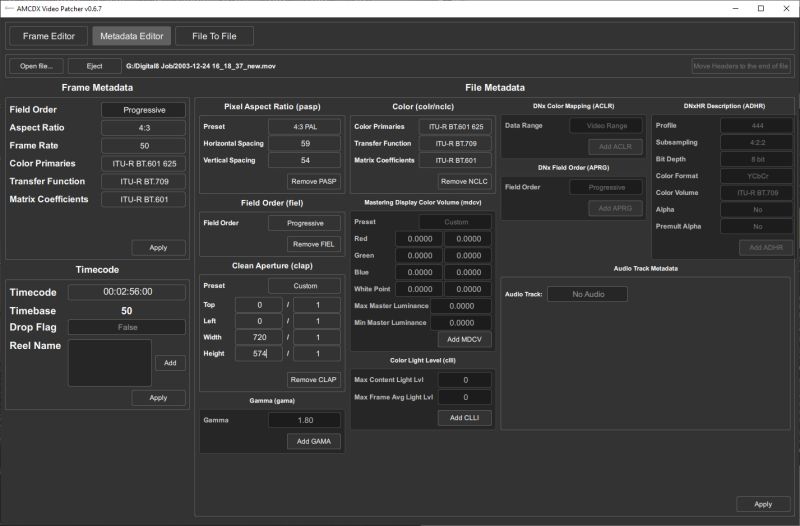This screenshot has height=526, width=800.
Task: Open the APRG Field Order dropdown
Action: (x=606, y=187)
